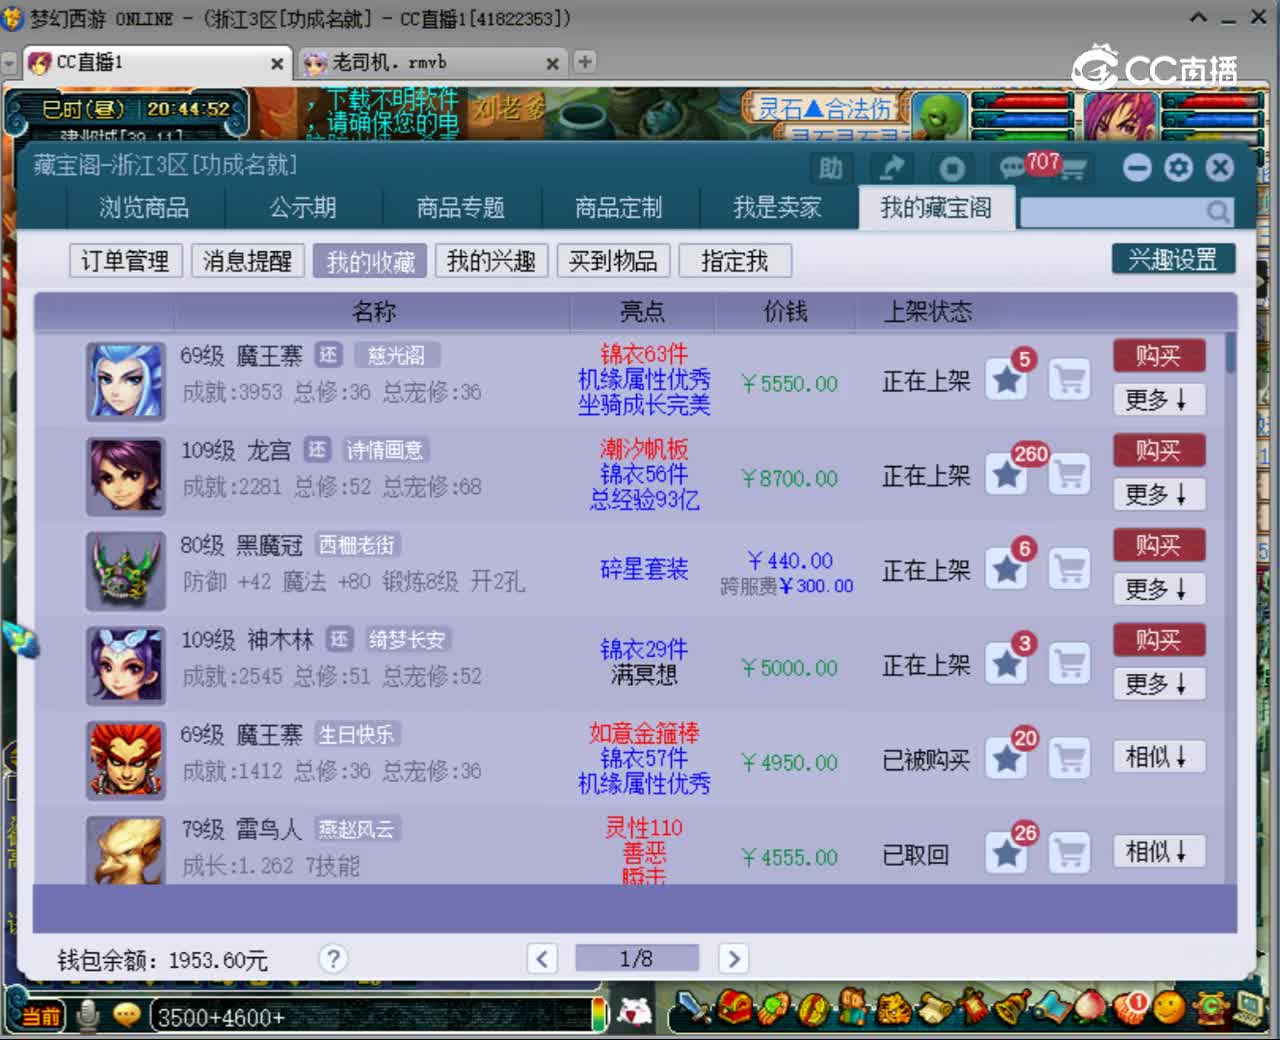Add 80级 黑魔冠 to cart

pyautogui.click(x=1070, y=569)
